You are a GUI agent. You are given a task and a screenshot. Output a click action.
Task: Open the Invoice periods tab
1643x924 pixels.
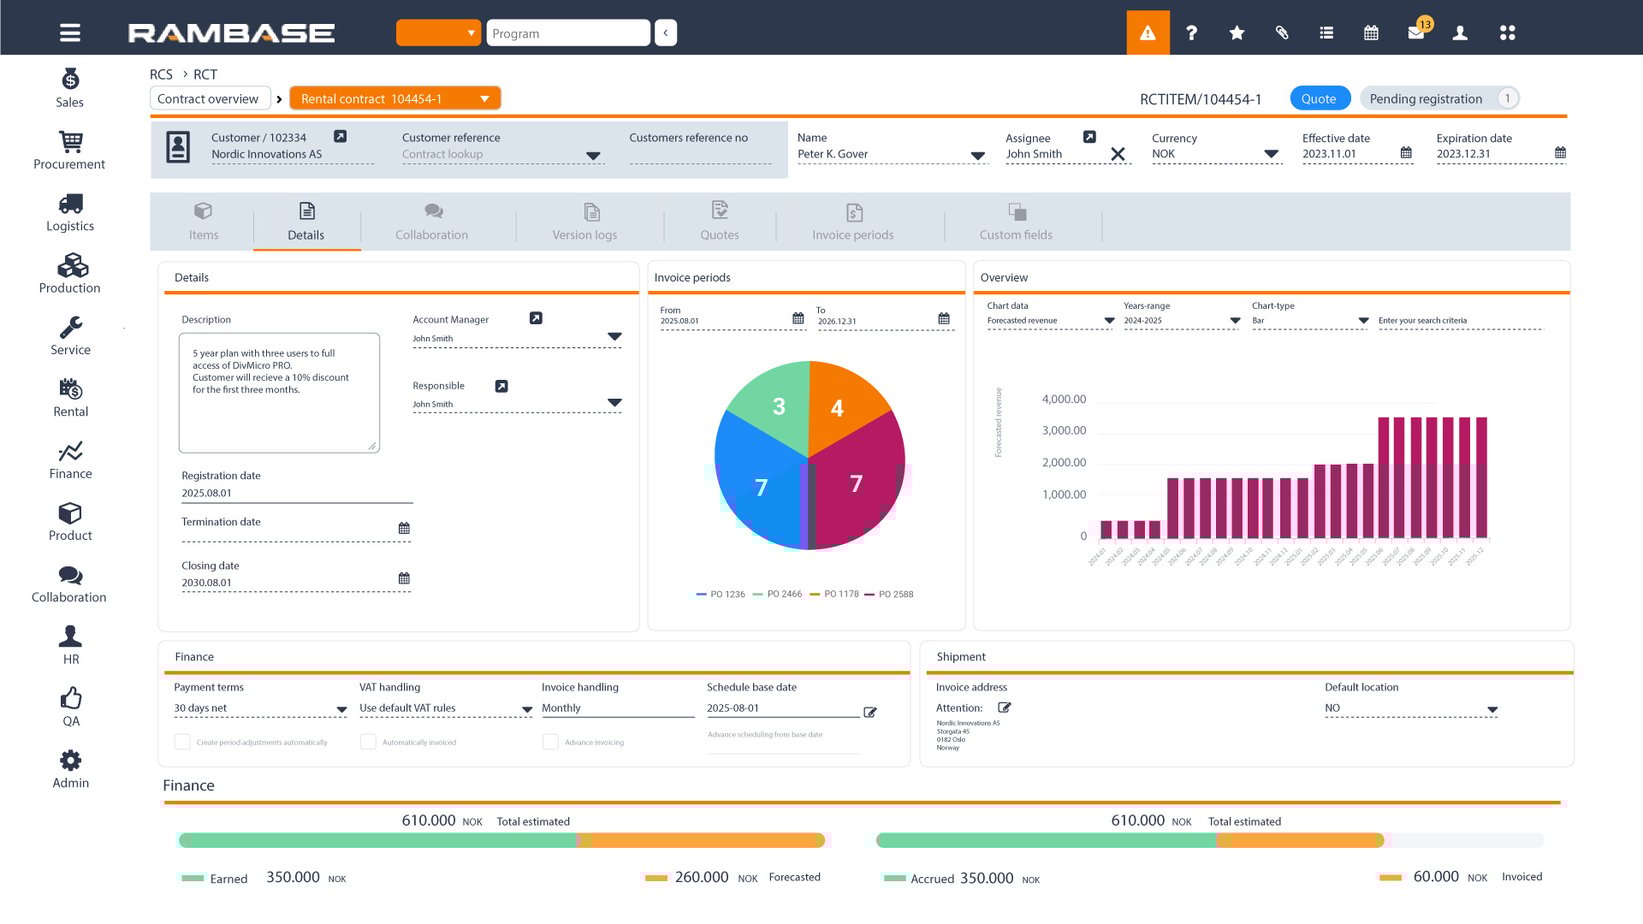click(852, 221)
